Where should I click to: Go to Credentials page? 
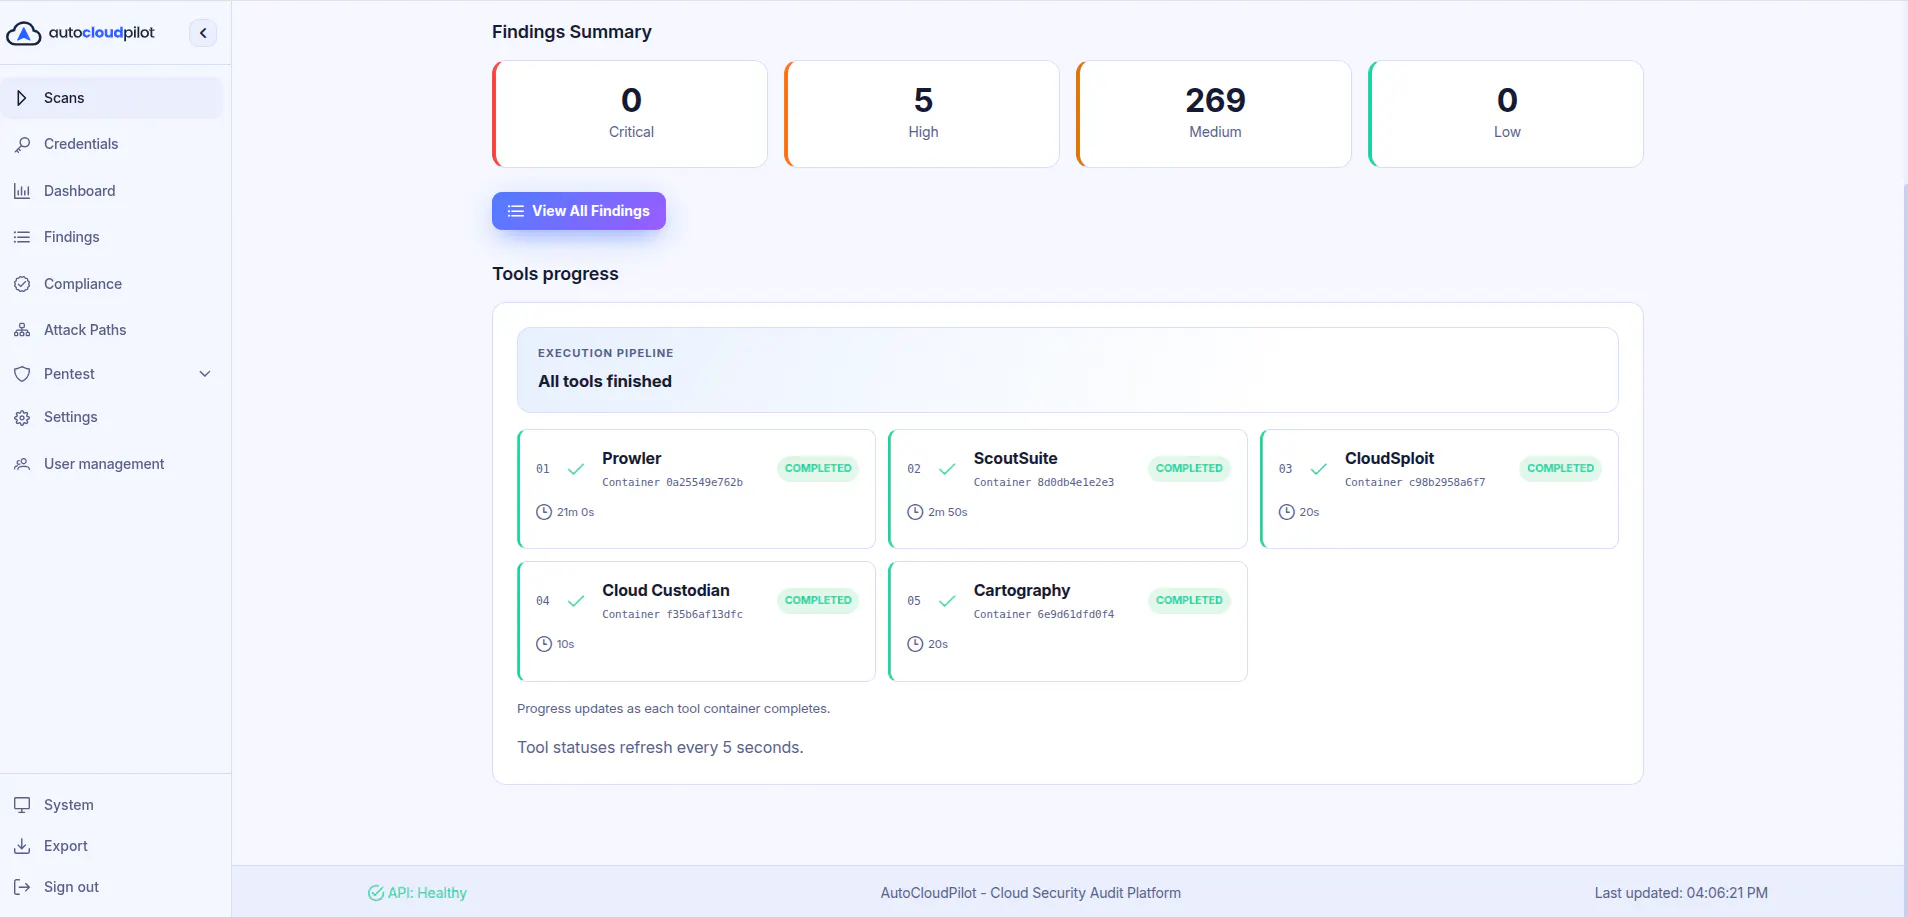point(112,144)
